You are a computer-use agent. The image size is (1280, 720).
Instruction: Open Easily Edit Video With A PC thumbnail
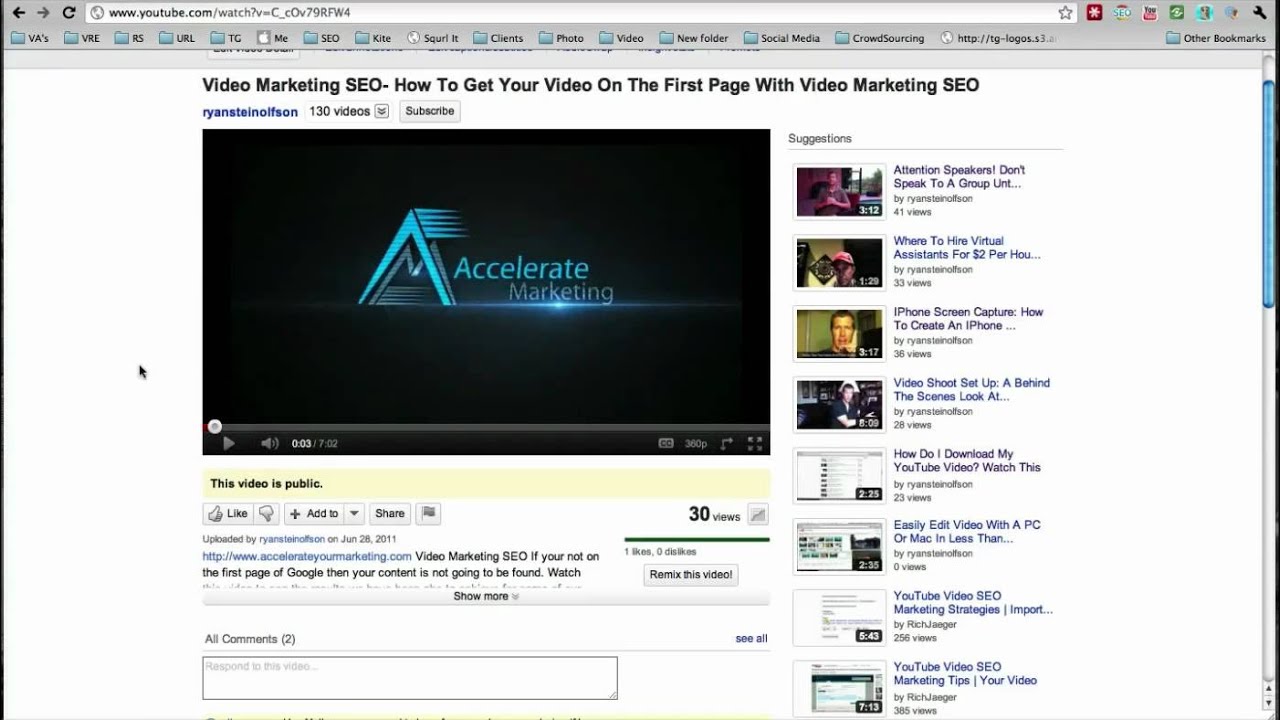839,547
